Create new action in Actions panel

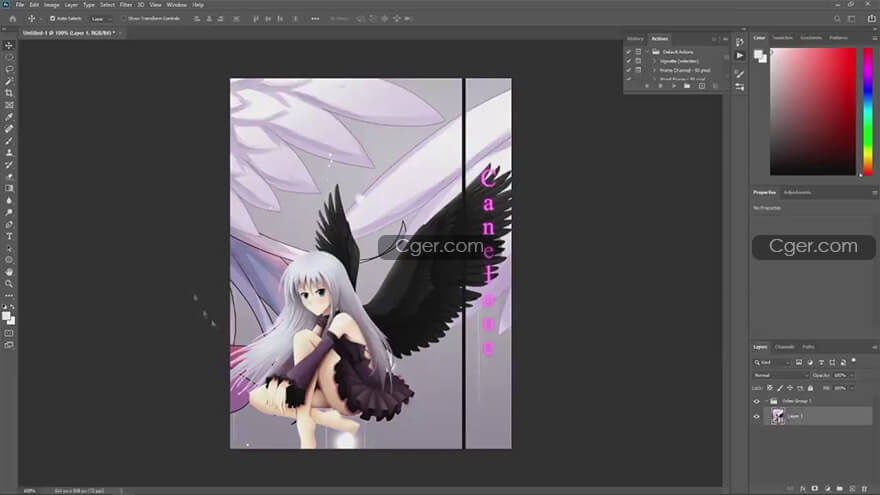(702, 86)
